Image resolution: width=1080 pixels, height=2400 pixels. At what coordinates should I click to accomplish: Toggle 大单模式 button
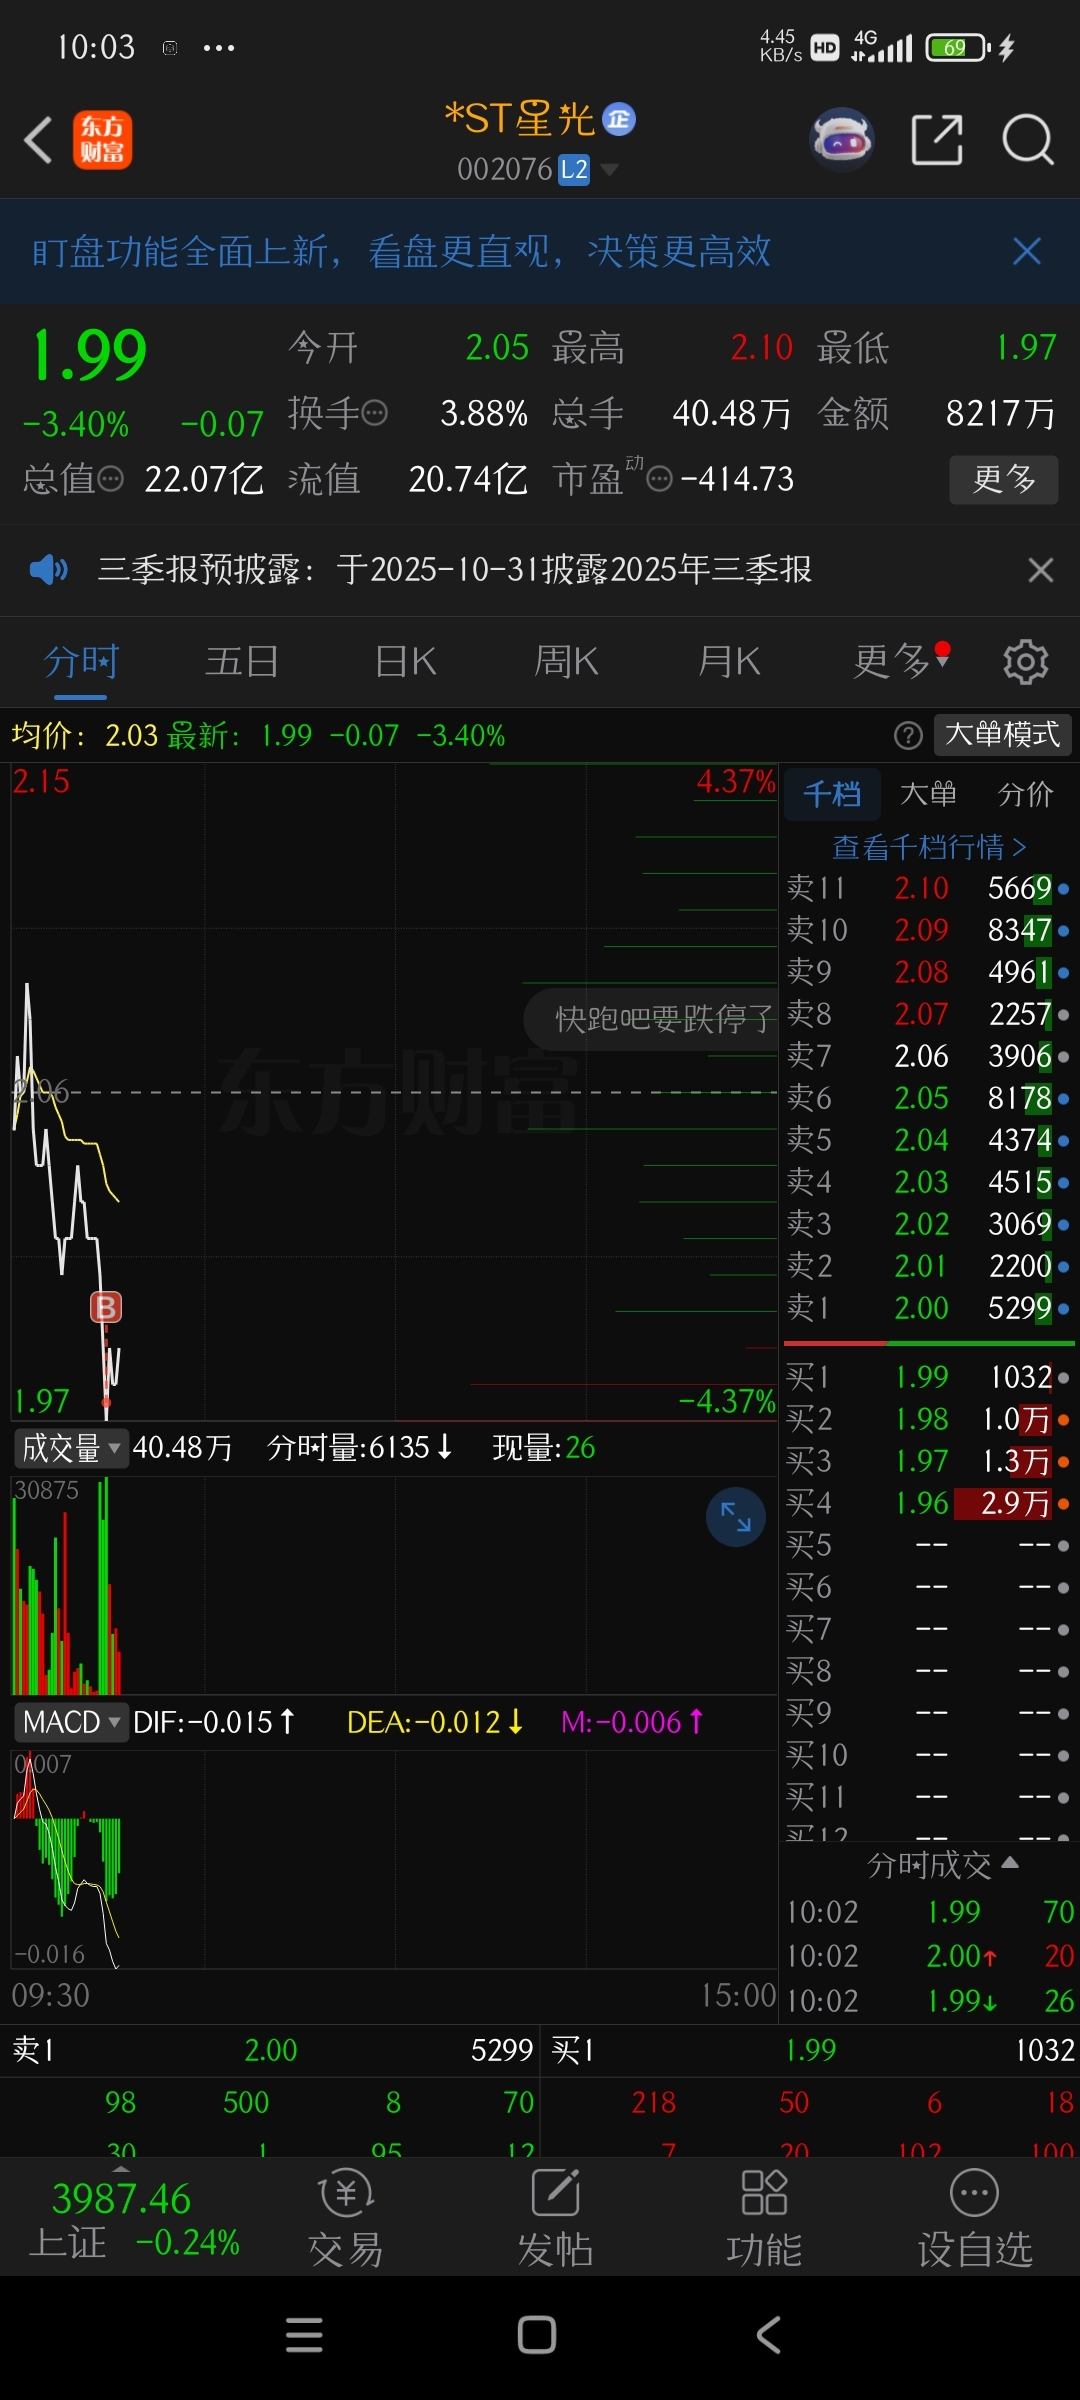[x=1002, y=735]
